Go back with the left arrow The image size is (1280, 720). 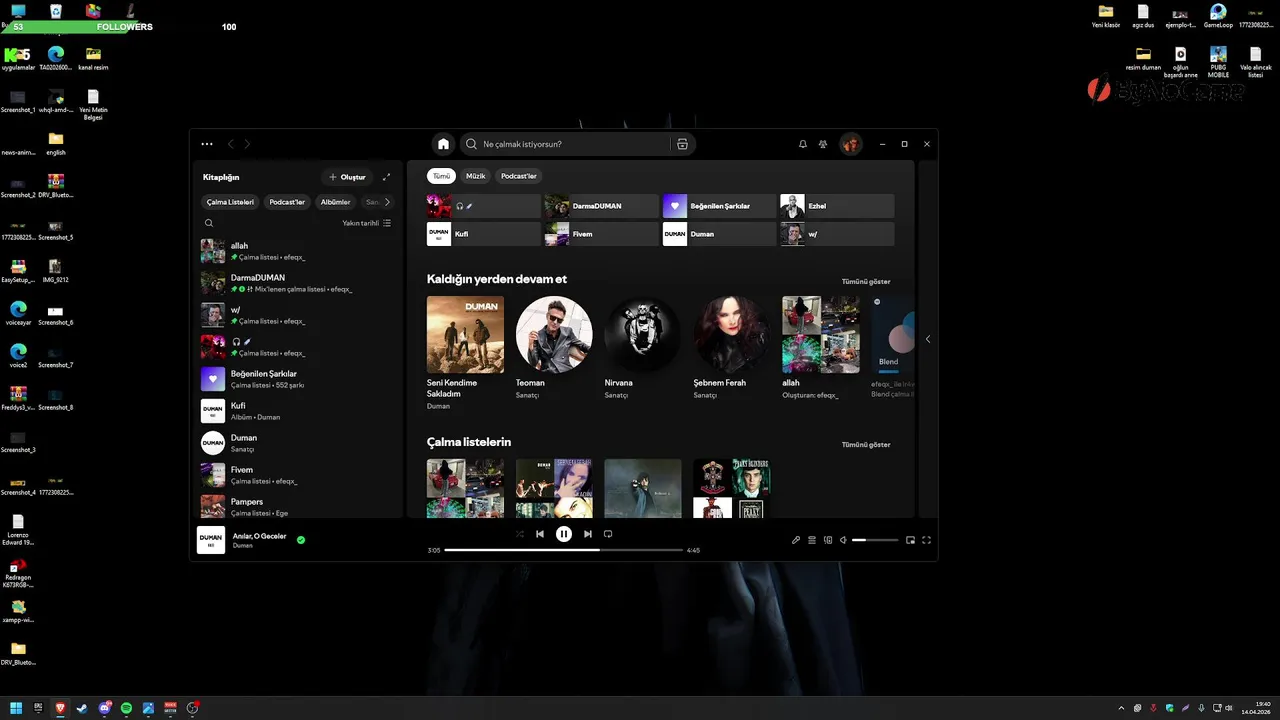pyautogui.click(x=231, y=144)
